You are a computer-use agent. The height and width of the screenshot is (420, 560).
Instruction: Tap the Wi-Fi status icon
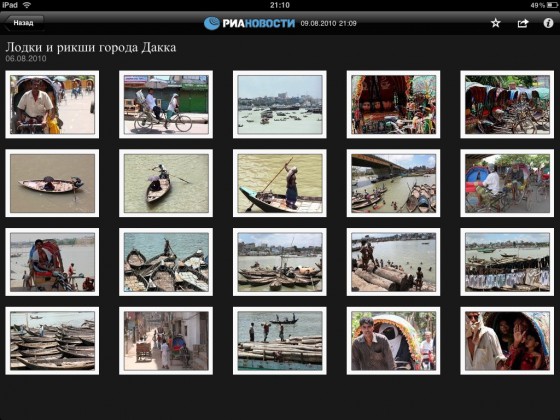pyautogui.click(x=27, y=5)
